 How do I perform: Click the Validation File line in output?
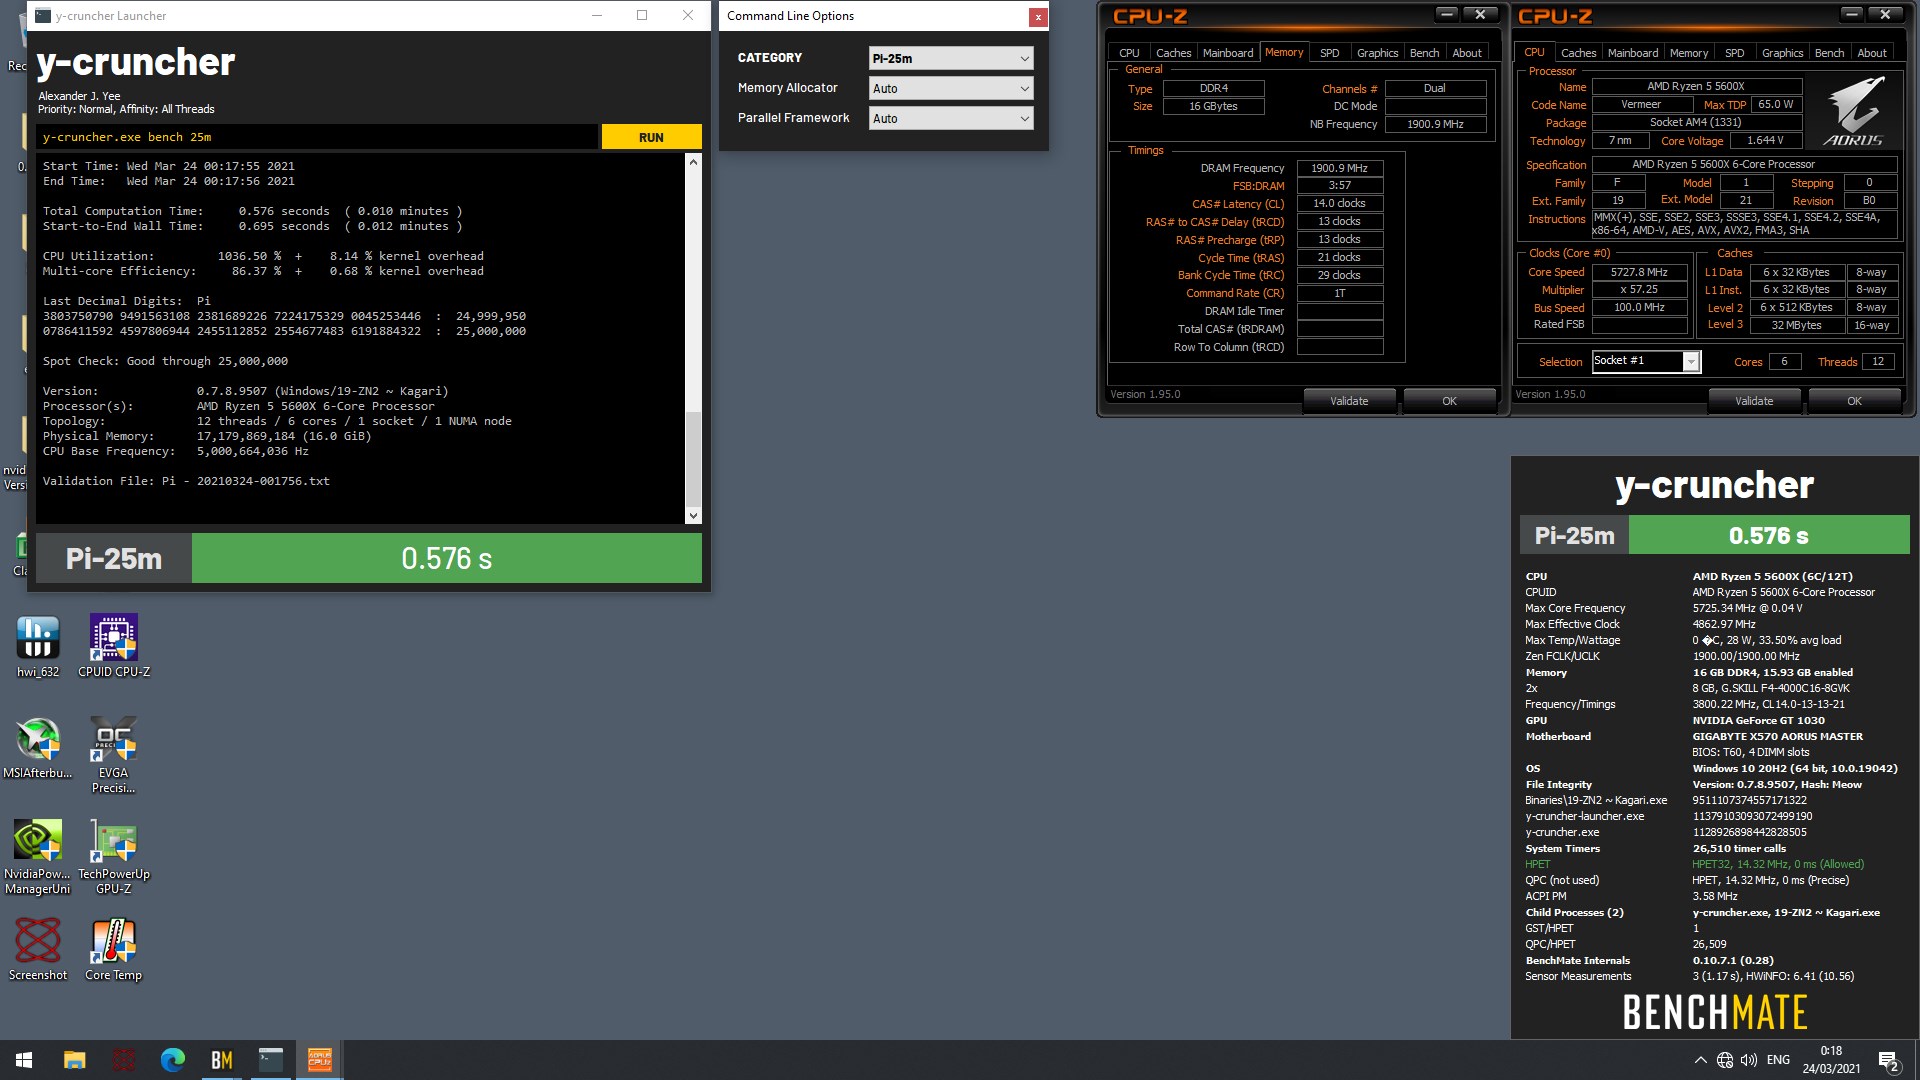pos(186,481)
